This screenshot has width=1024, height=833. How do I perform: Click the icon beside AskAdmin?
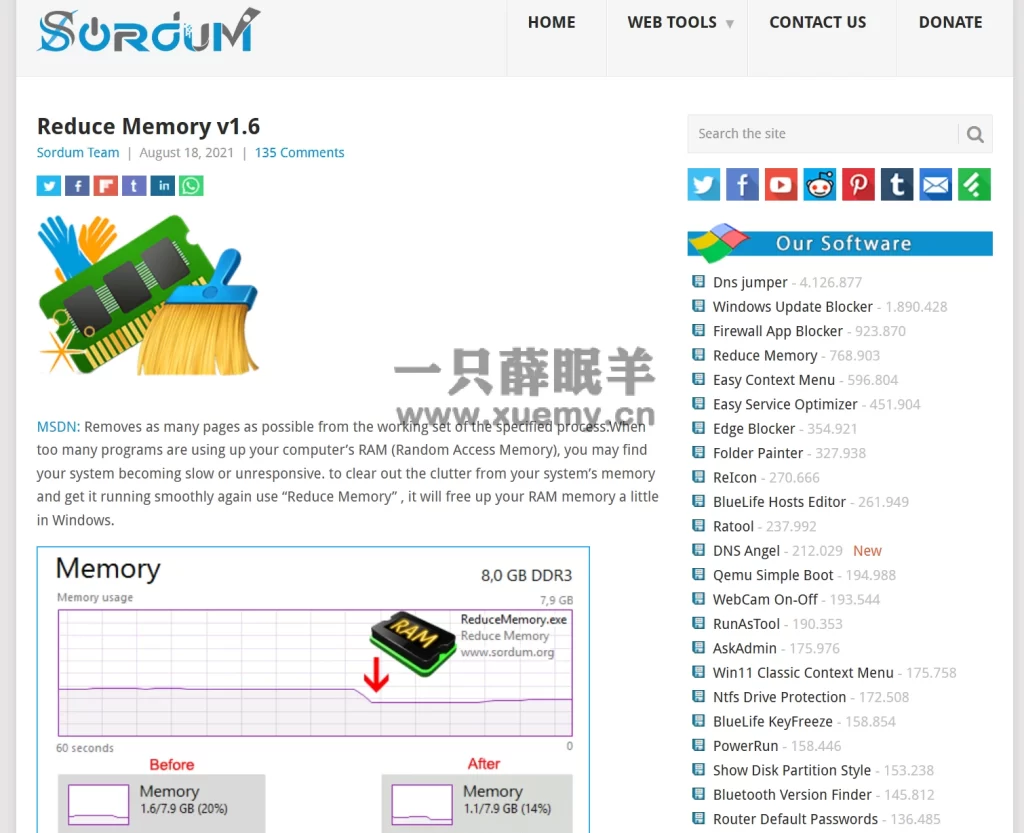(x=698, y=648)
